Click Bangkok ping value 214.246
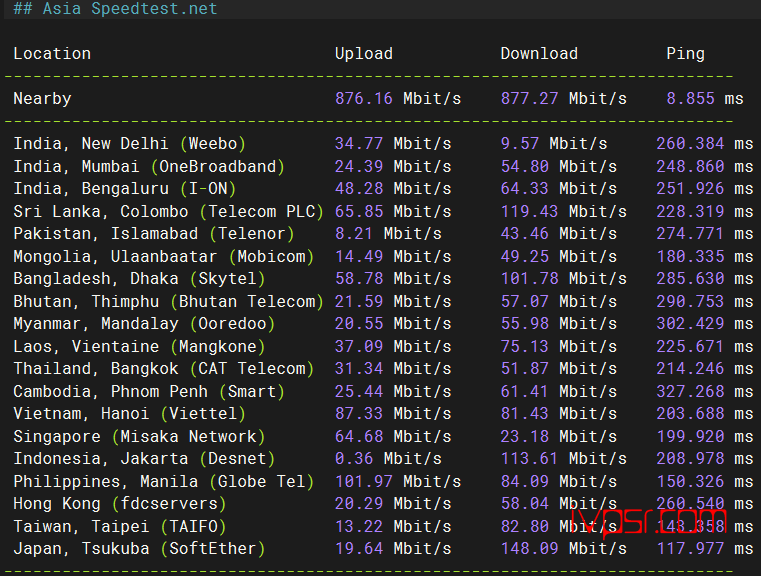 pyautogui.click(x=690, y=369)
